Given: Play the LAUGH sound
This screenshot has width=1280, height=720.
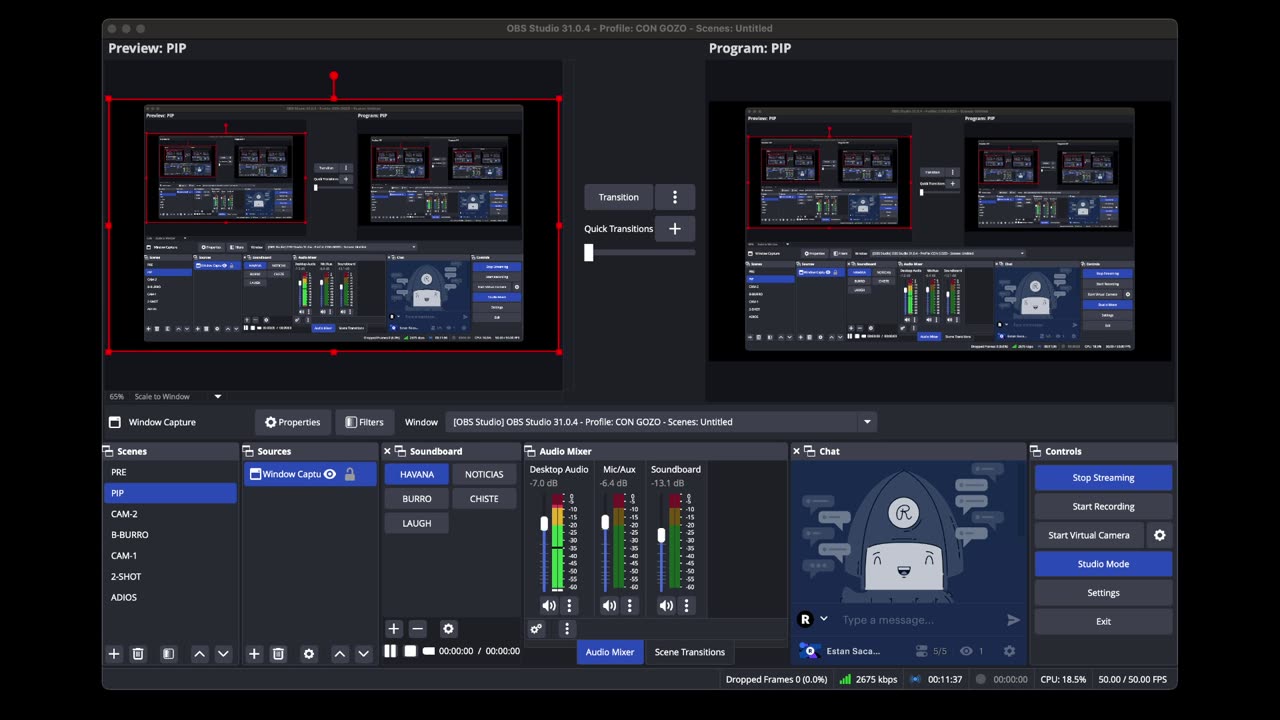Looking at the screenshot, I should 417,523.
